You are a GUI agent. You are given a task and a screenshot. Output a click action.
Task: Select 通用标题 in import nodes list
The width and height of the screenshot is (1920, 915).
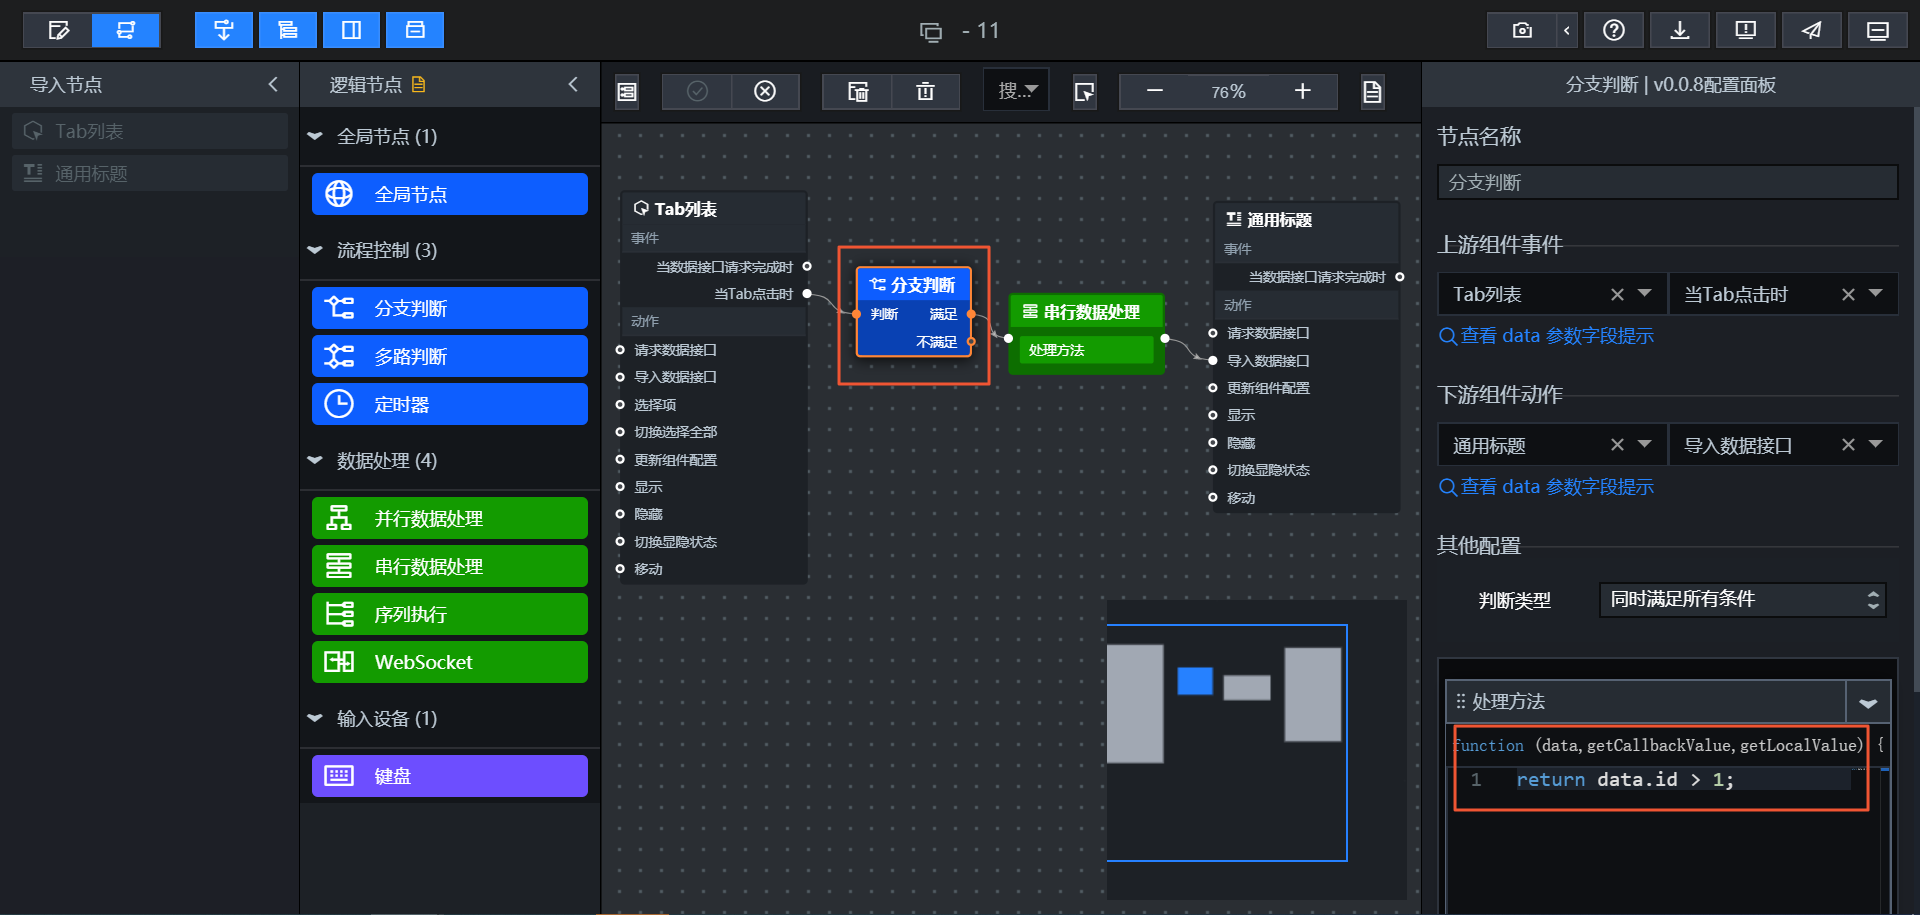click(150, 174)
